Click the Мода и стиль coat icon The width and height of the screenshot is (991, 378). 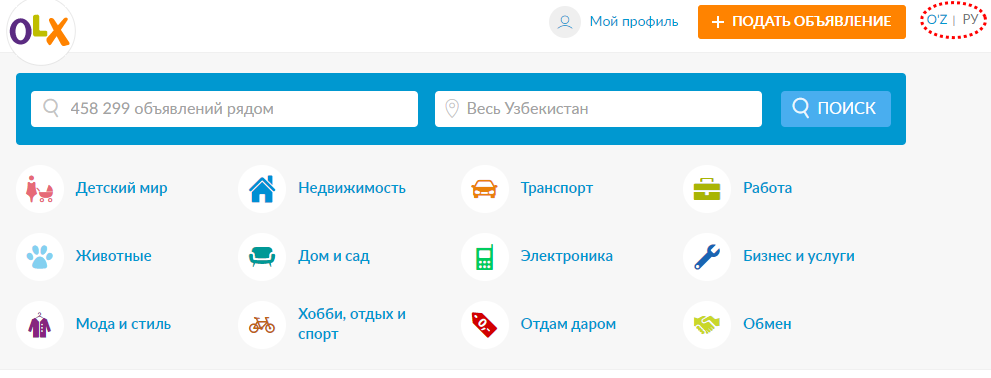40,325
